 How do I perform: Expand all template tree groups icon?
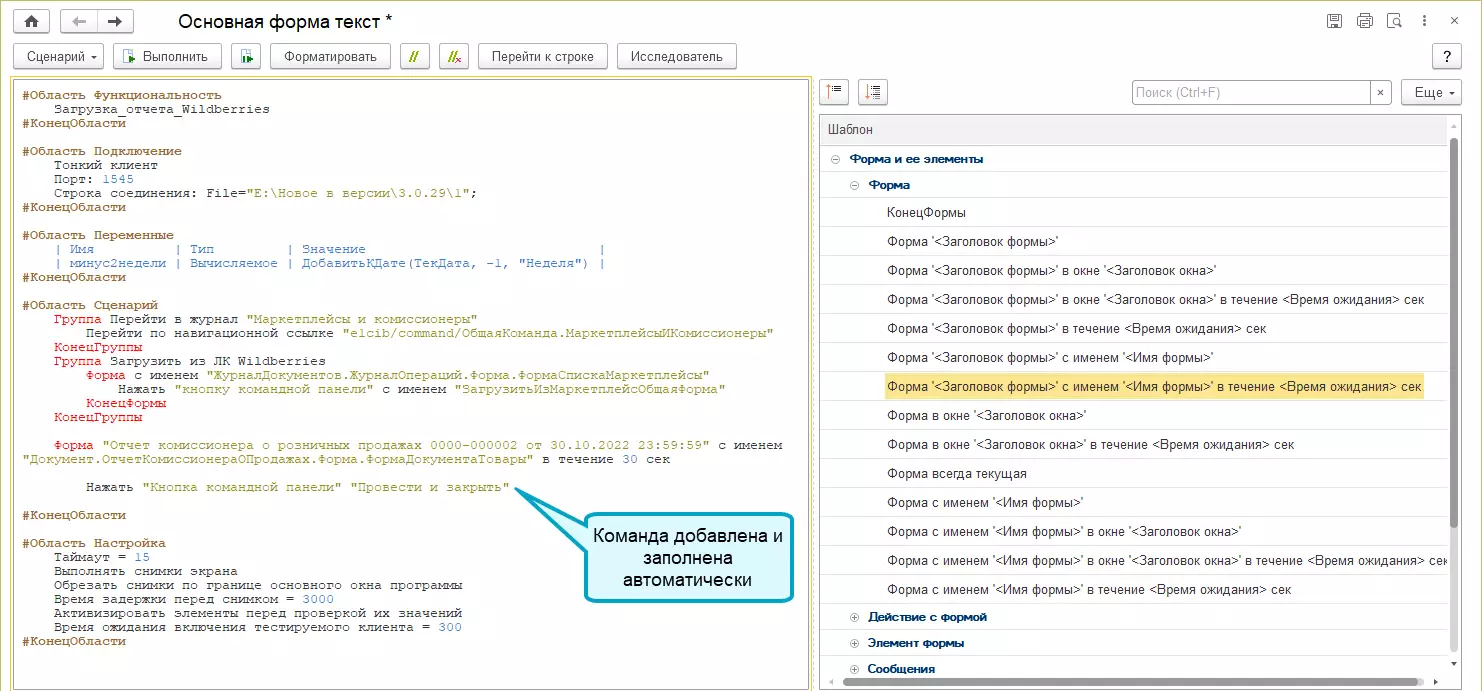click(x=873, y=92)
